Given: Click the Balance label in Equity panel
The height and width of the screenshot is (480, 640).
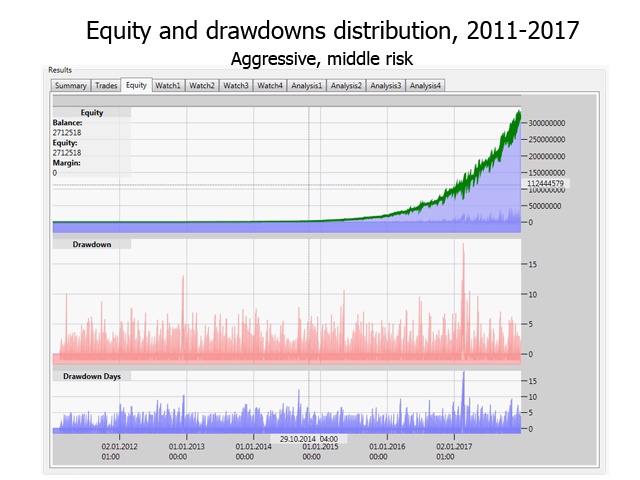Looking at the screenshot, I should click(67, 122).
